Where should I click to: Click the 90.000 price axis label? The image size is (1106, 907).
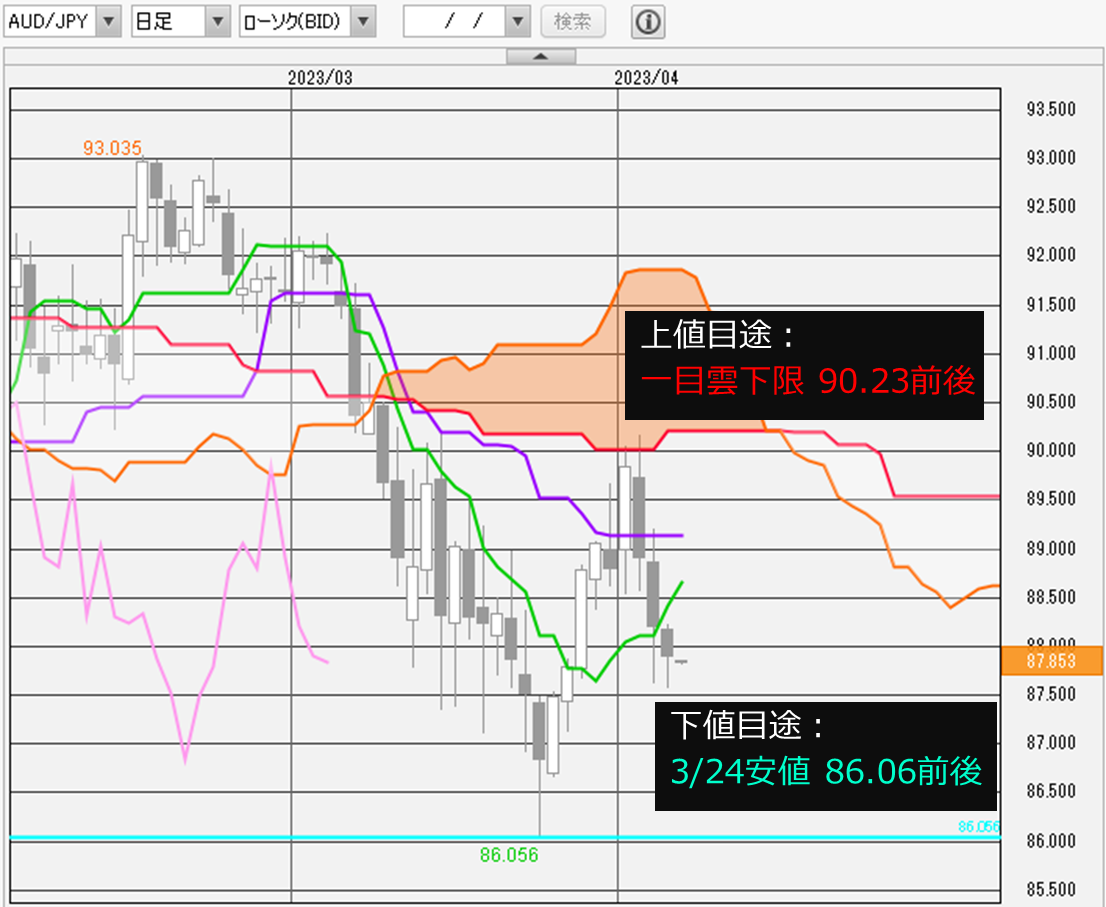click(1051, 450)
